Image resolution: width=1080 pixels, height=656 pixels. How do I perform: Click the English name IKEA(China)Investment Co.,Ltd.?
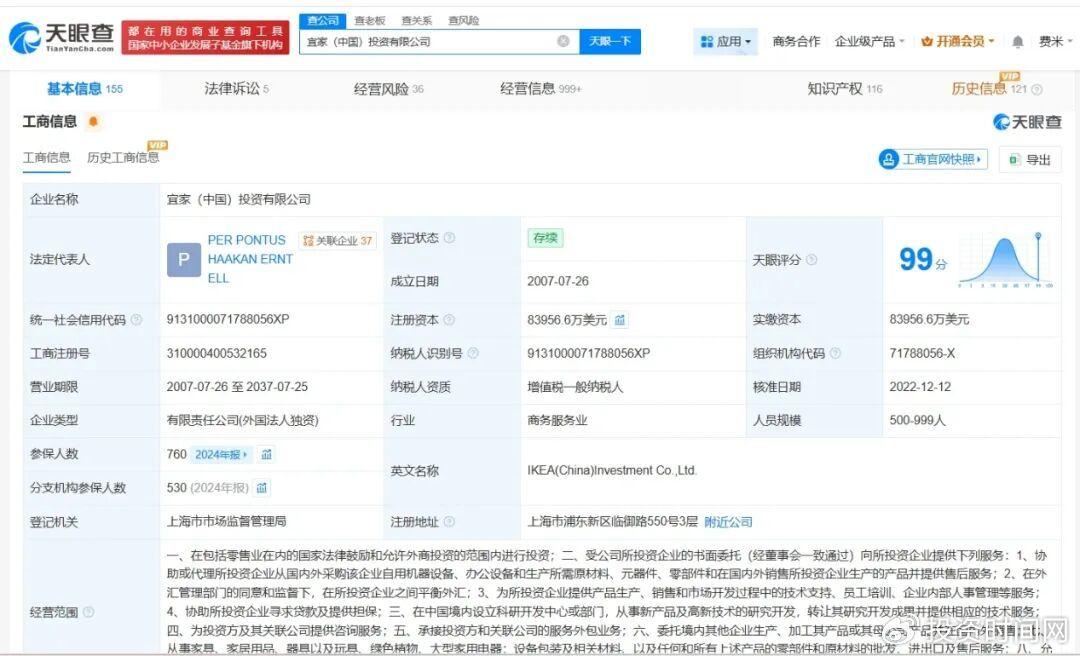(x=612, y=471)
